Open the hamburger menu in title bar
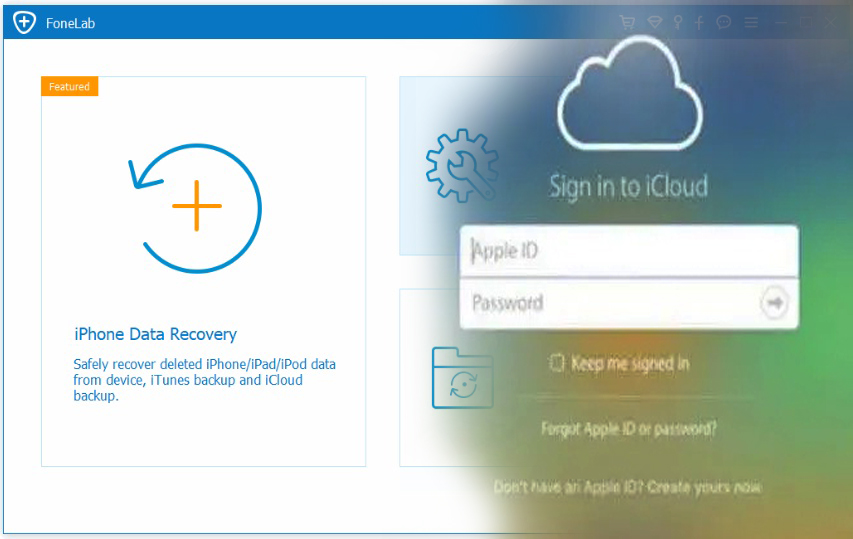The height and width of the screenshot is (539, 853). coord(751,22)
